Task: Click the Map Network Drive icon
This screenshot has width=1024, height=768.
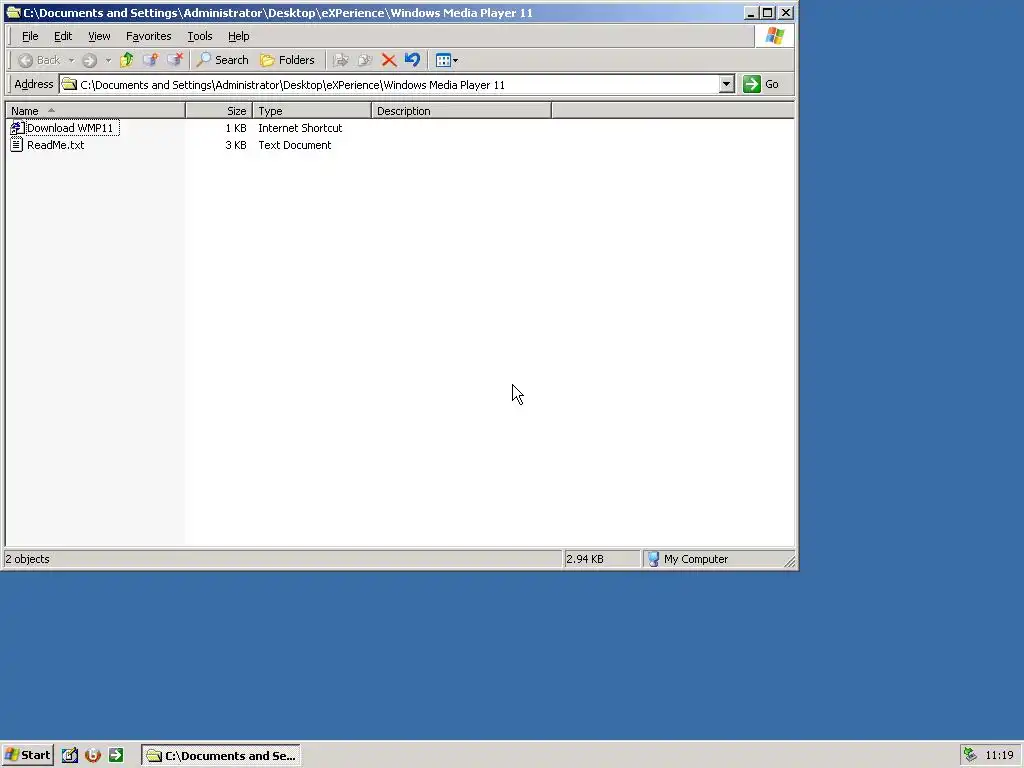Action: coord(150,60)
